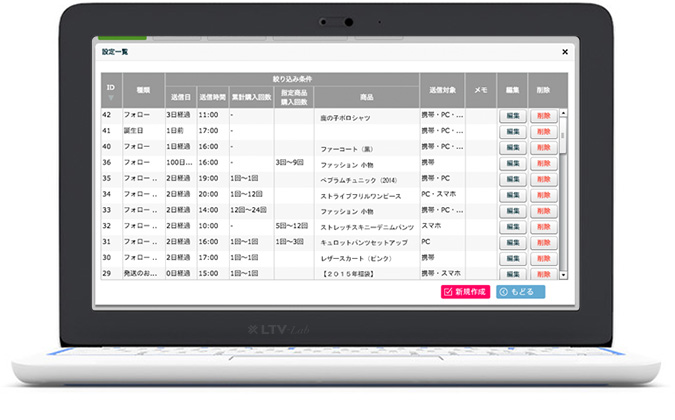Image resolution: width=675 pixels, height=420 pixels.
Task: Click PC・スマホ target cell in row 34
Action: pyautogui.click(x=443, y=194)
